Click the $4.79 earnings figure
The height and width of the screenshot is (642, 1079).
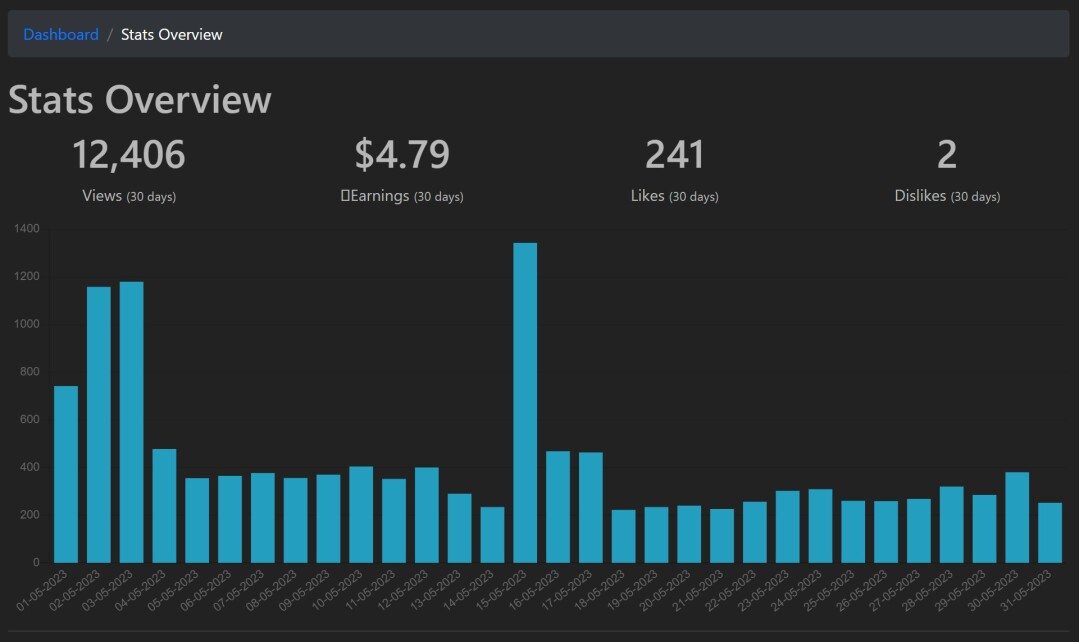click(402, 154)
